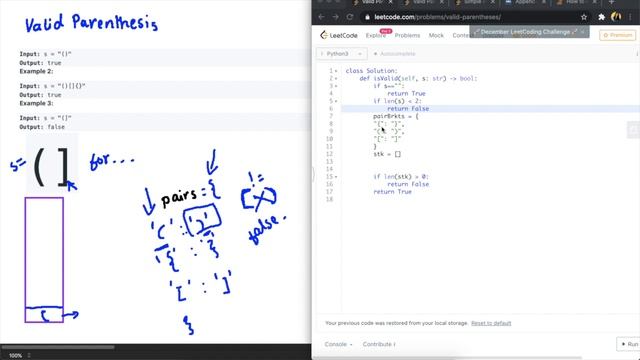Click 'Output: false' in Example 3

42,127
